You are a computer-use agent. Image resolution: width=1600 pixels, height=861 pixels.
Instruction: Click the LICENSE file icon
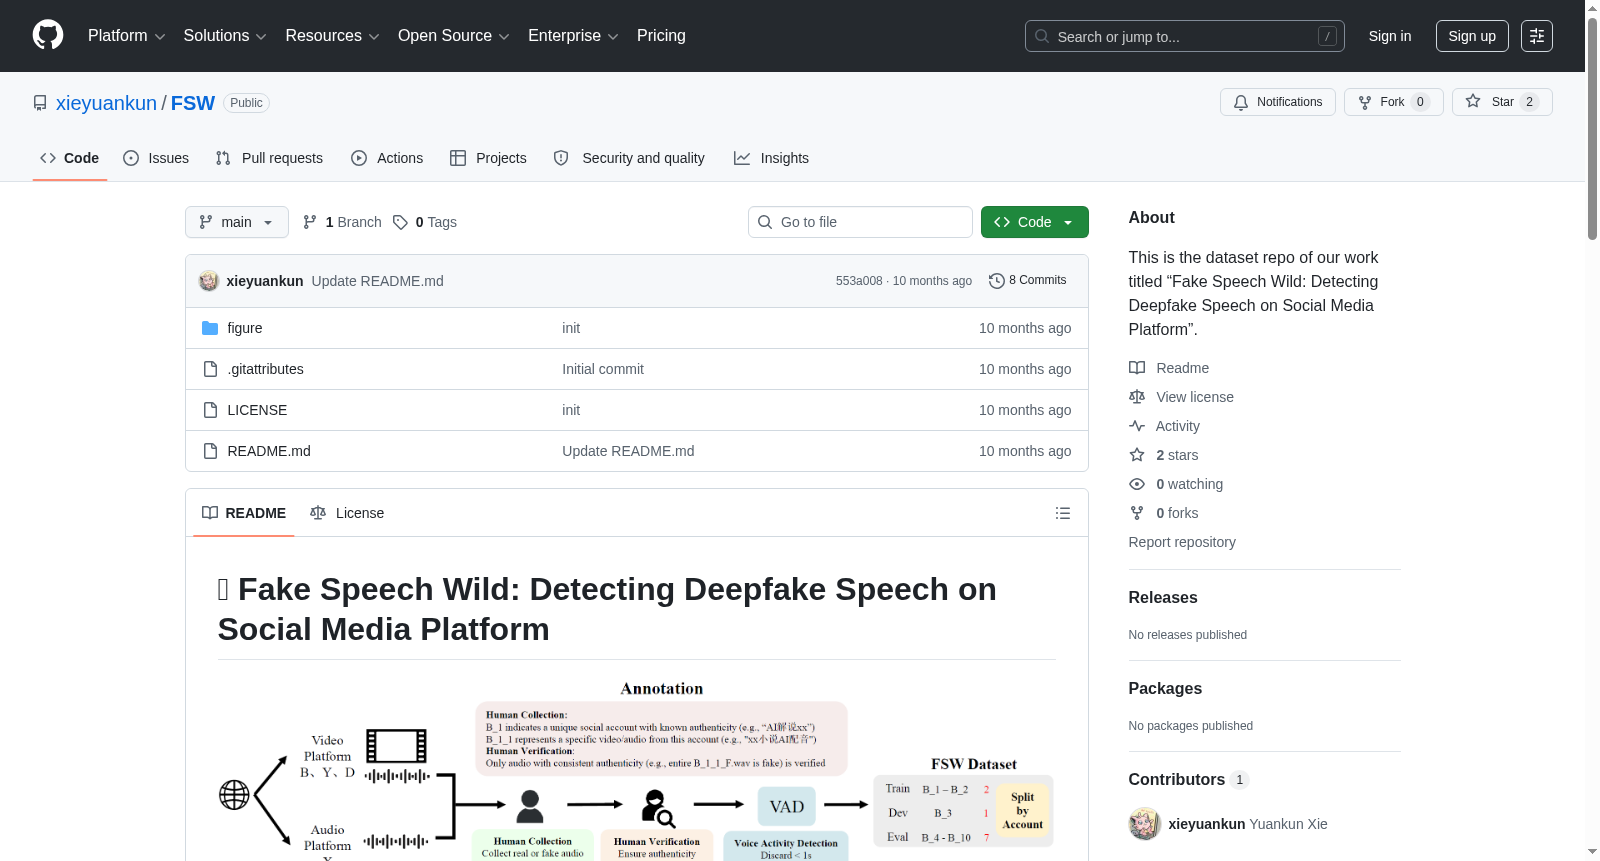(x=210, y=410)
